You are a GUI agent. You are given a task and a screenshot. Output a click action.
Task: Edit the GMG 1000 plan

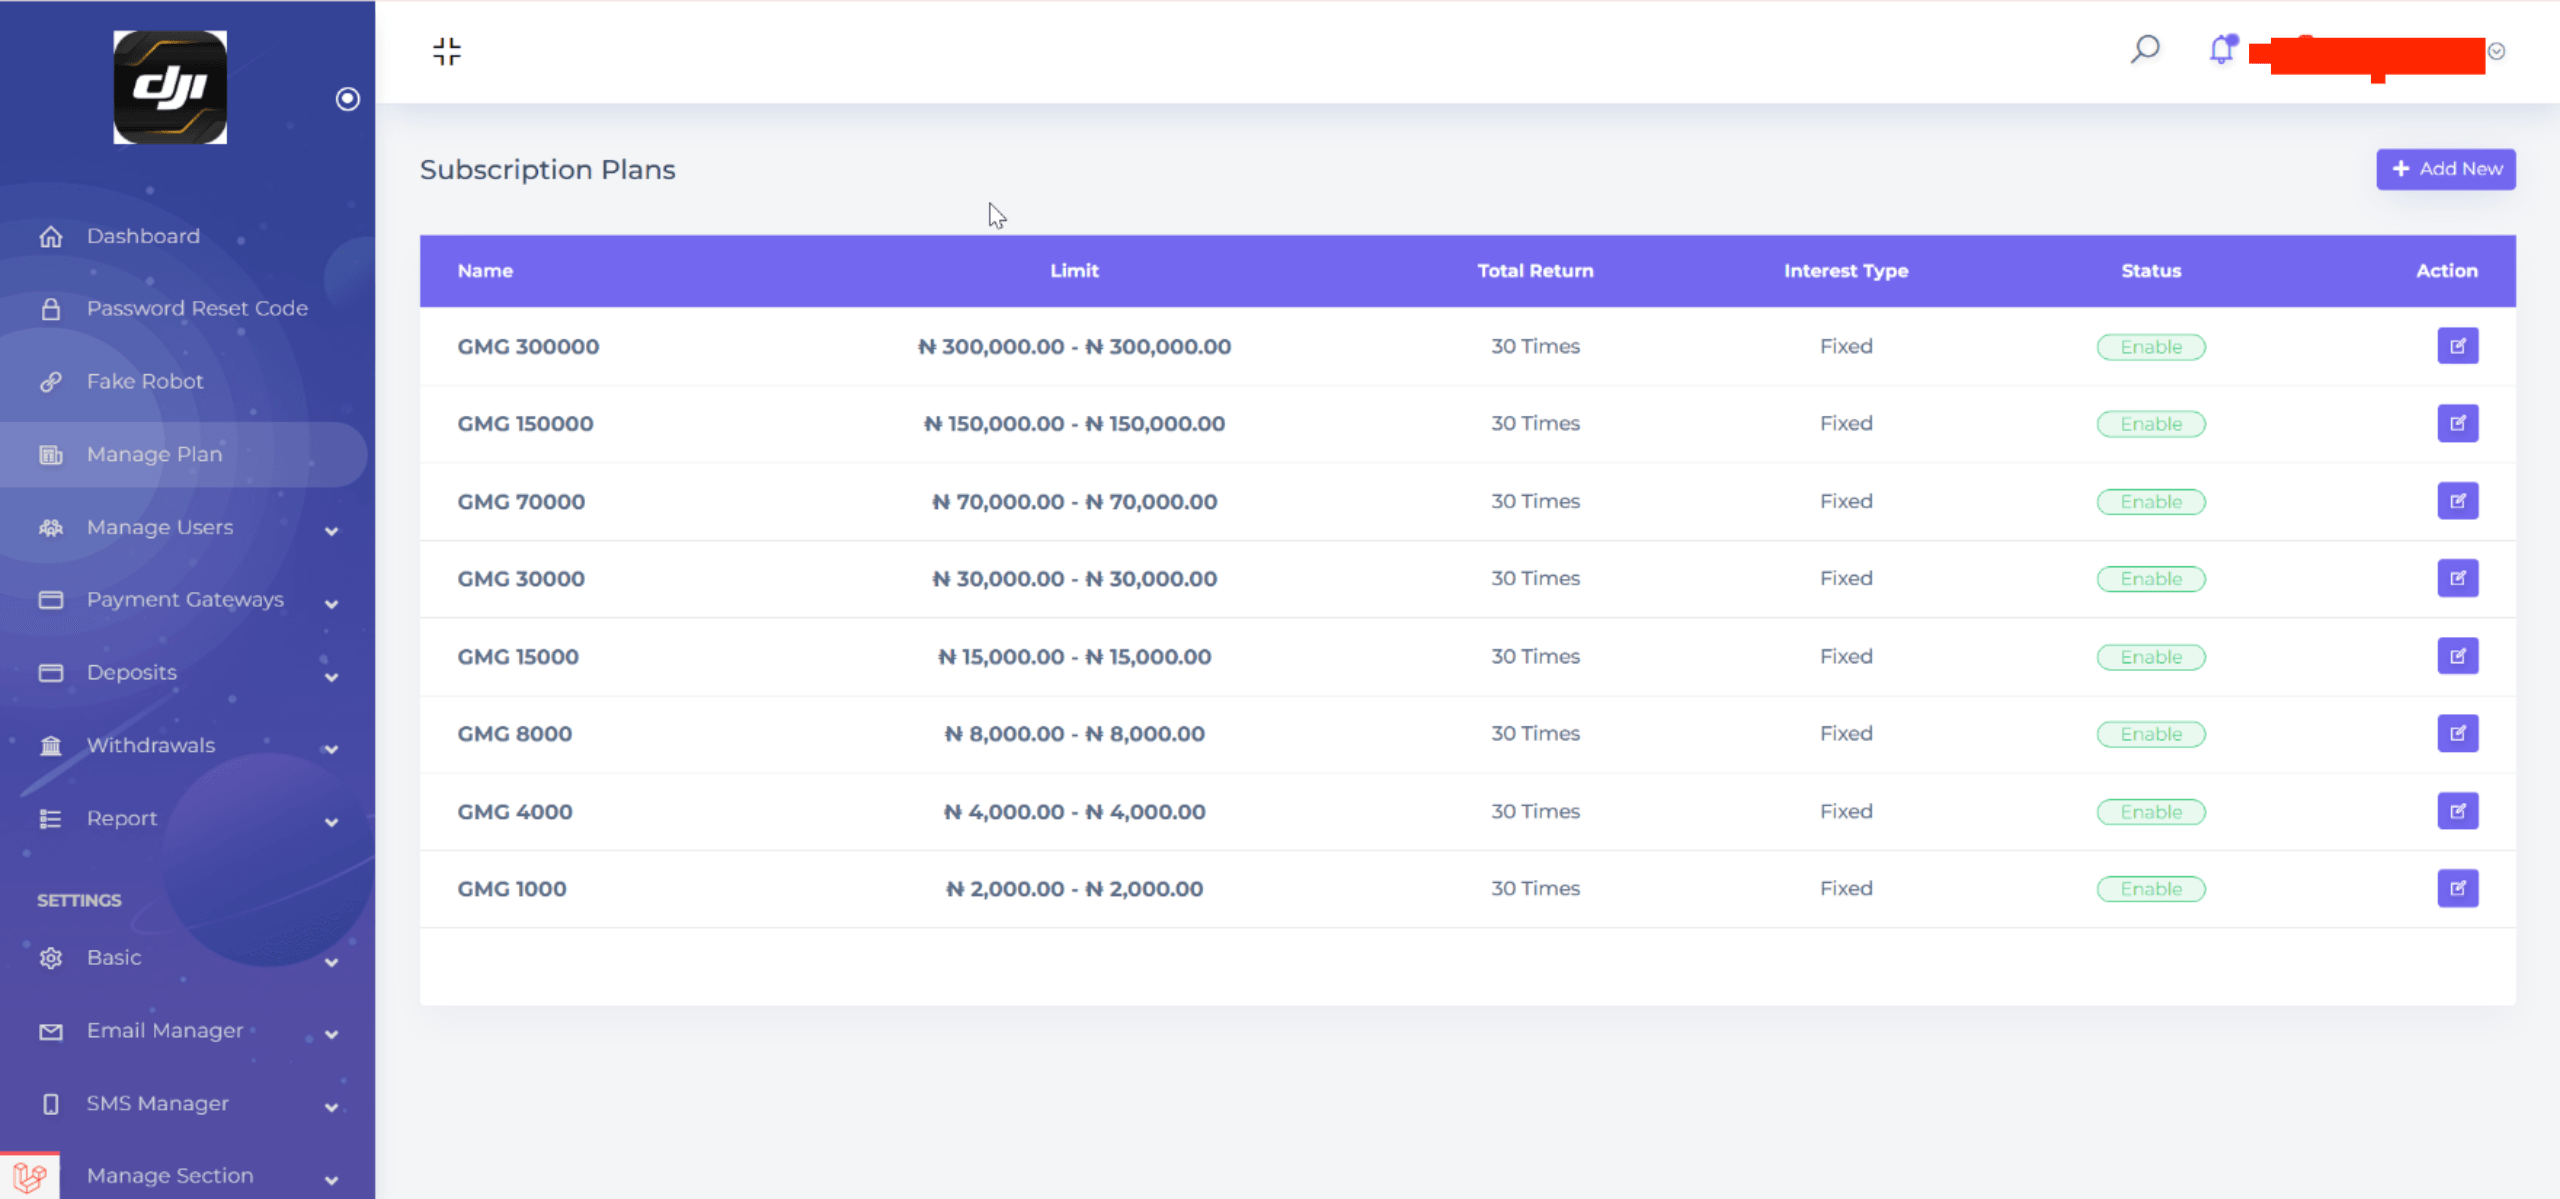click(x=2457, y=888)
